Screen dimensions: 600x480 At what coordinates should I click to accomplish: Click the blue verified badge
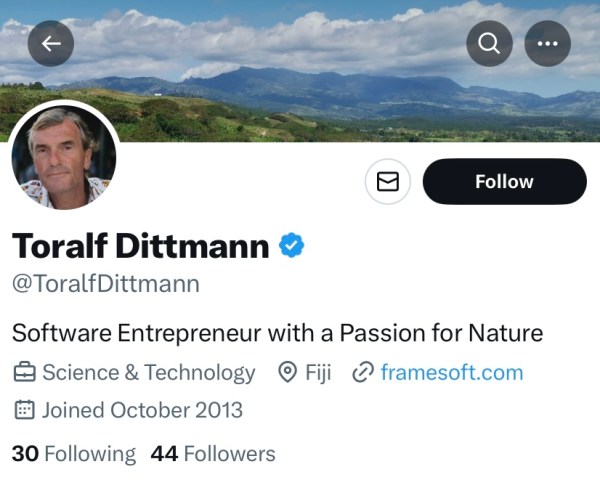(291, 245)
